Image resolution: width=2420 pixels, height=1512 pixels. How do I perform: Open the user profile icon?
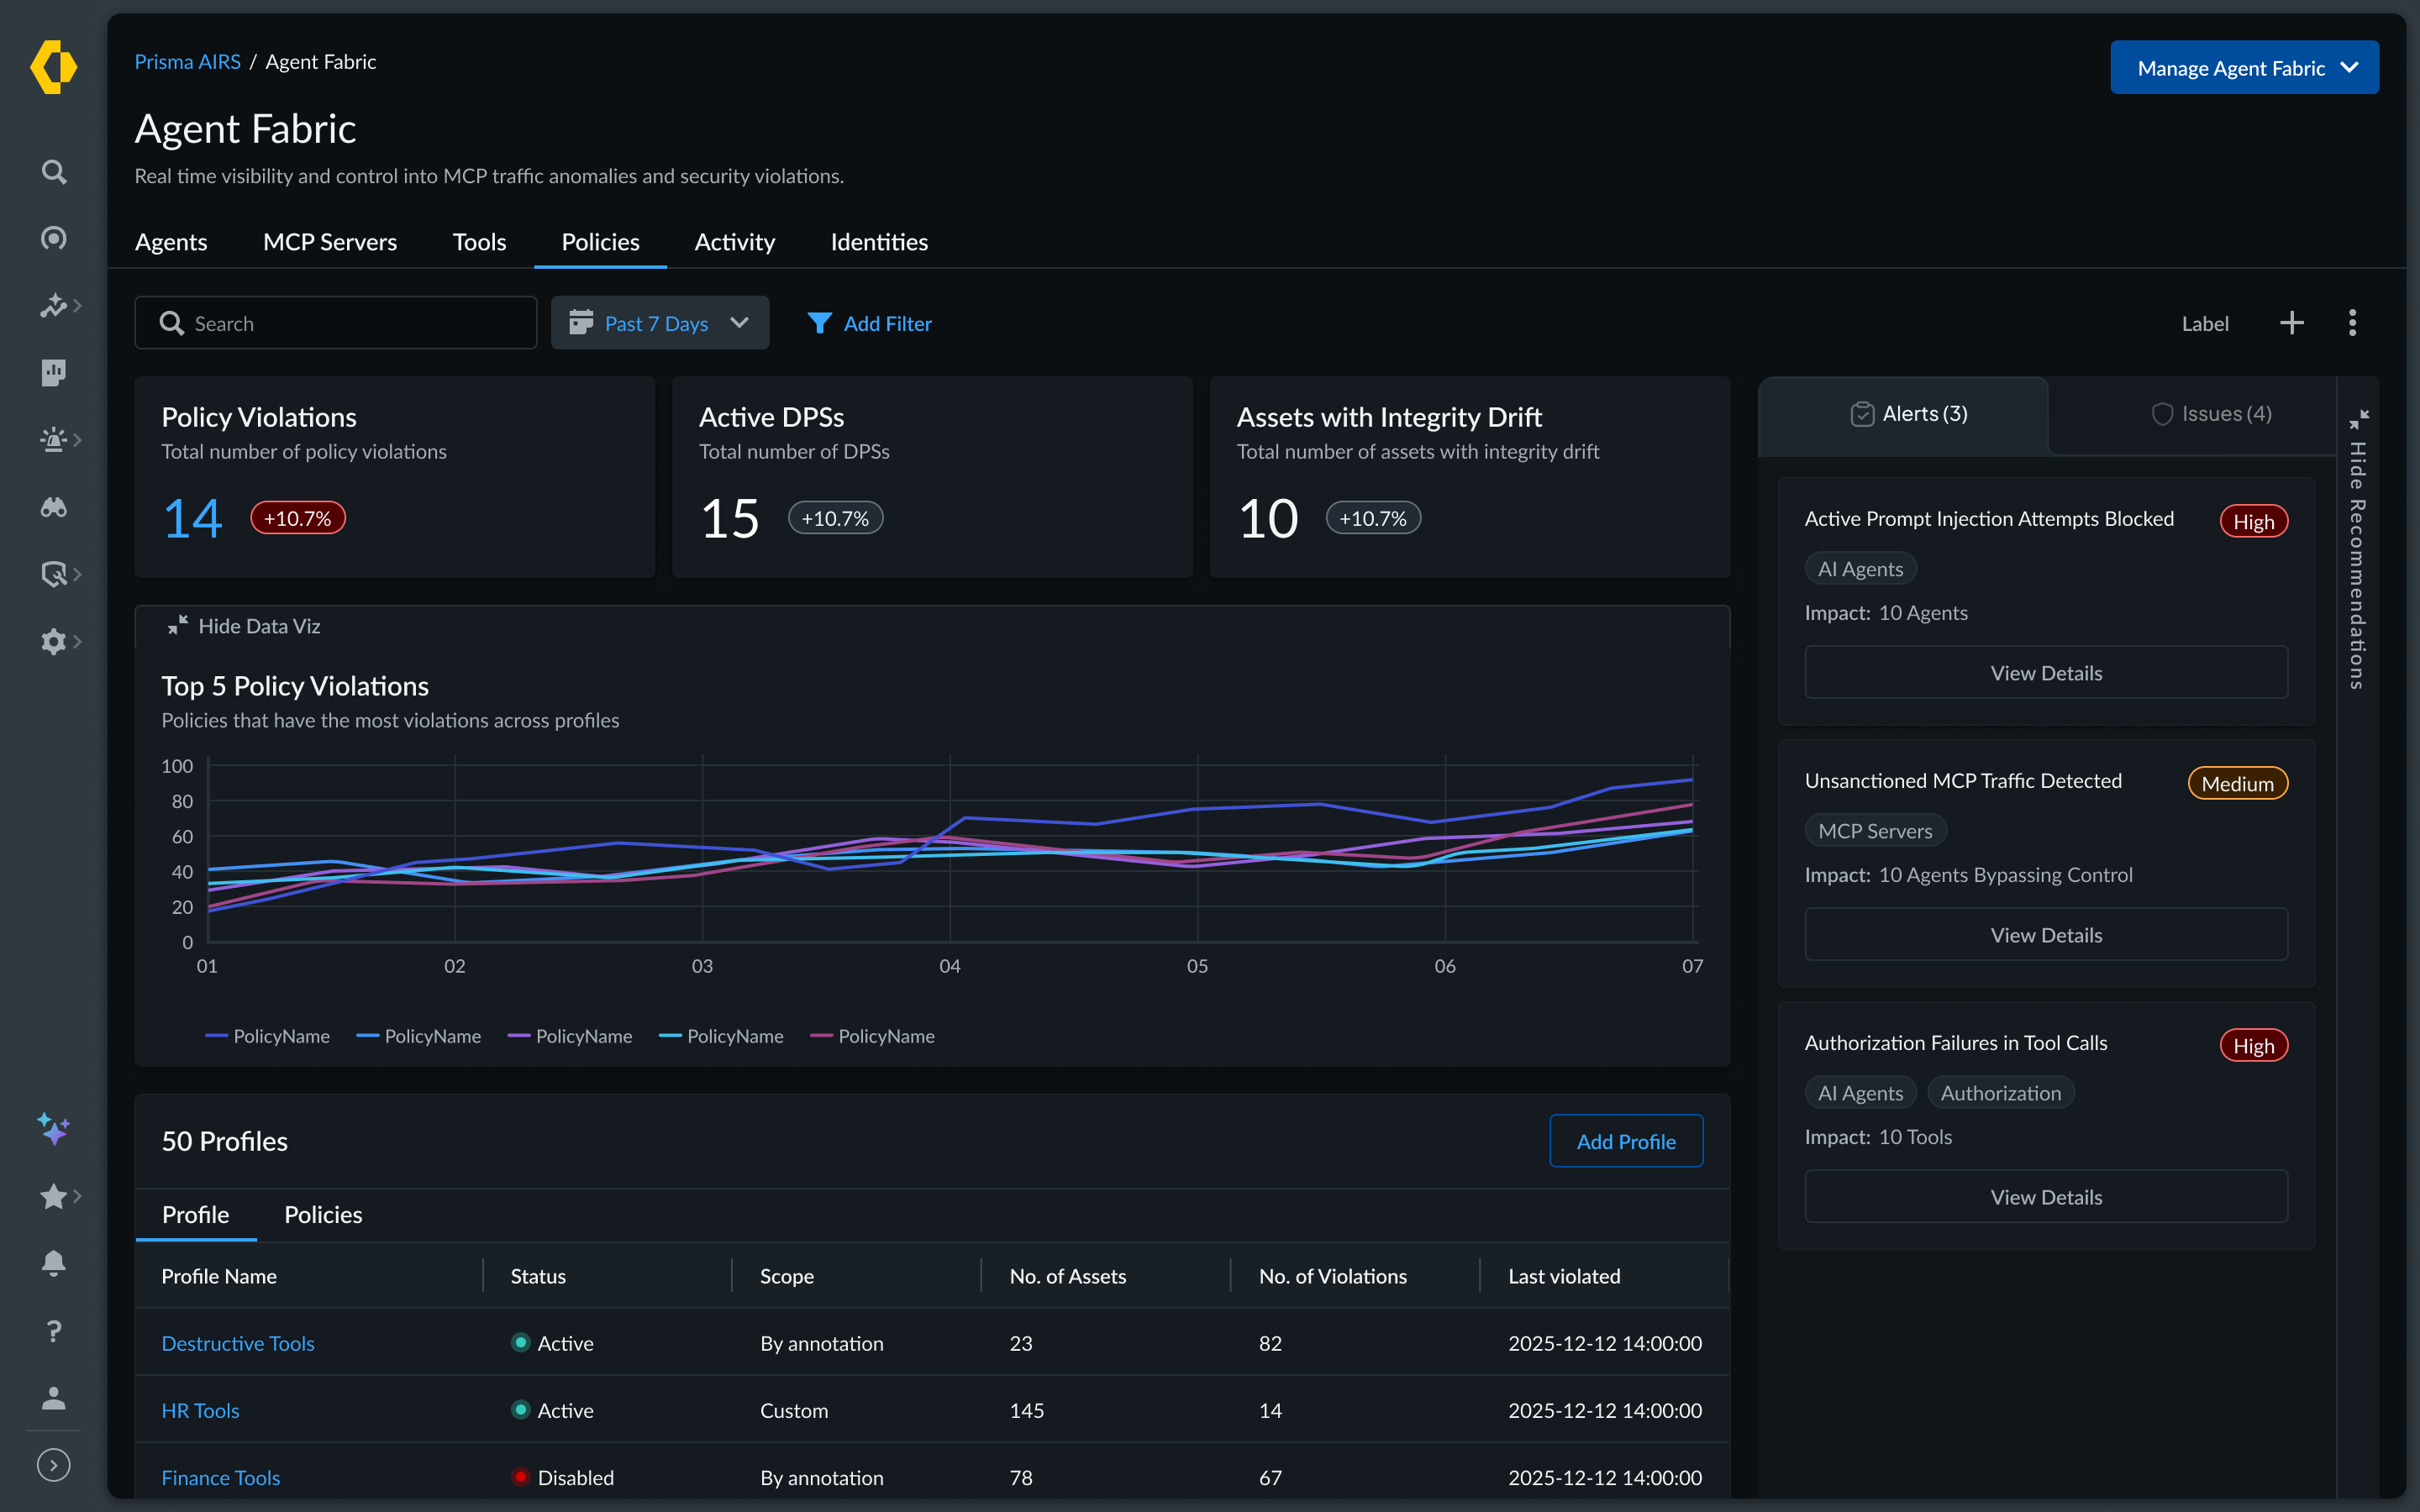pos(54,1398)
